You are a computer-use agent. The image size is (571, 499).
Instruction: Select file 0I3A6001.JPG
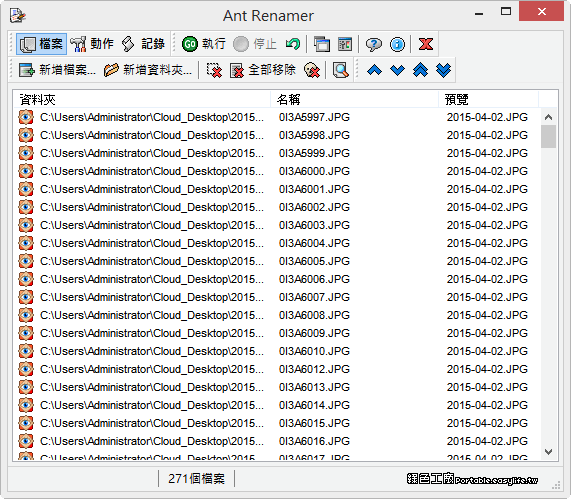314,189
